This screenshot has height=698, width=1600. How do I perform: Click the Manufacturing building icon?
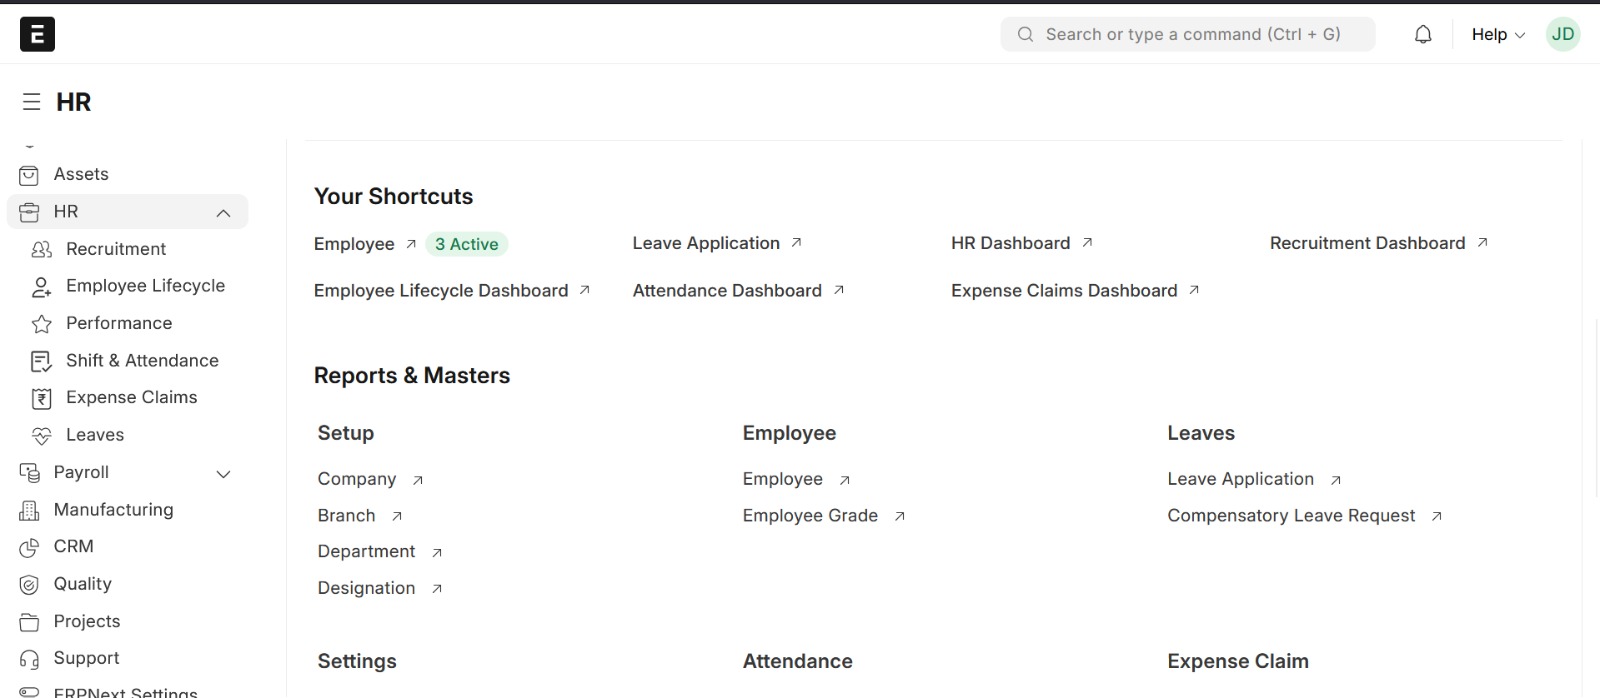tap(29, 510)
